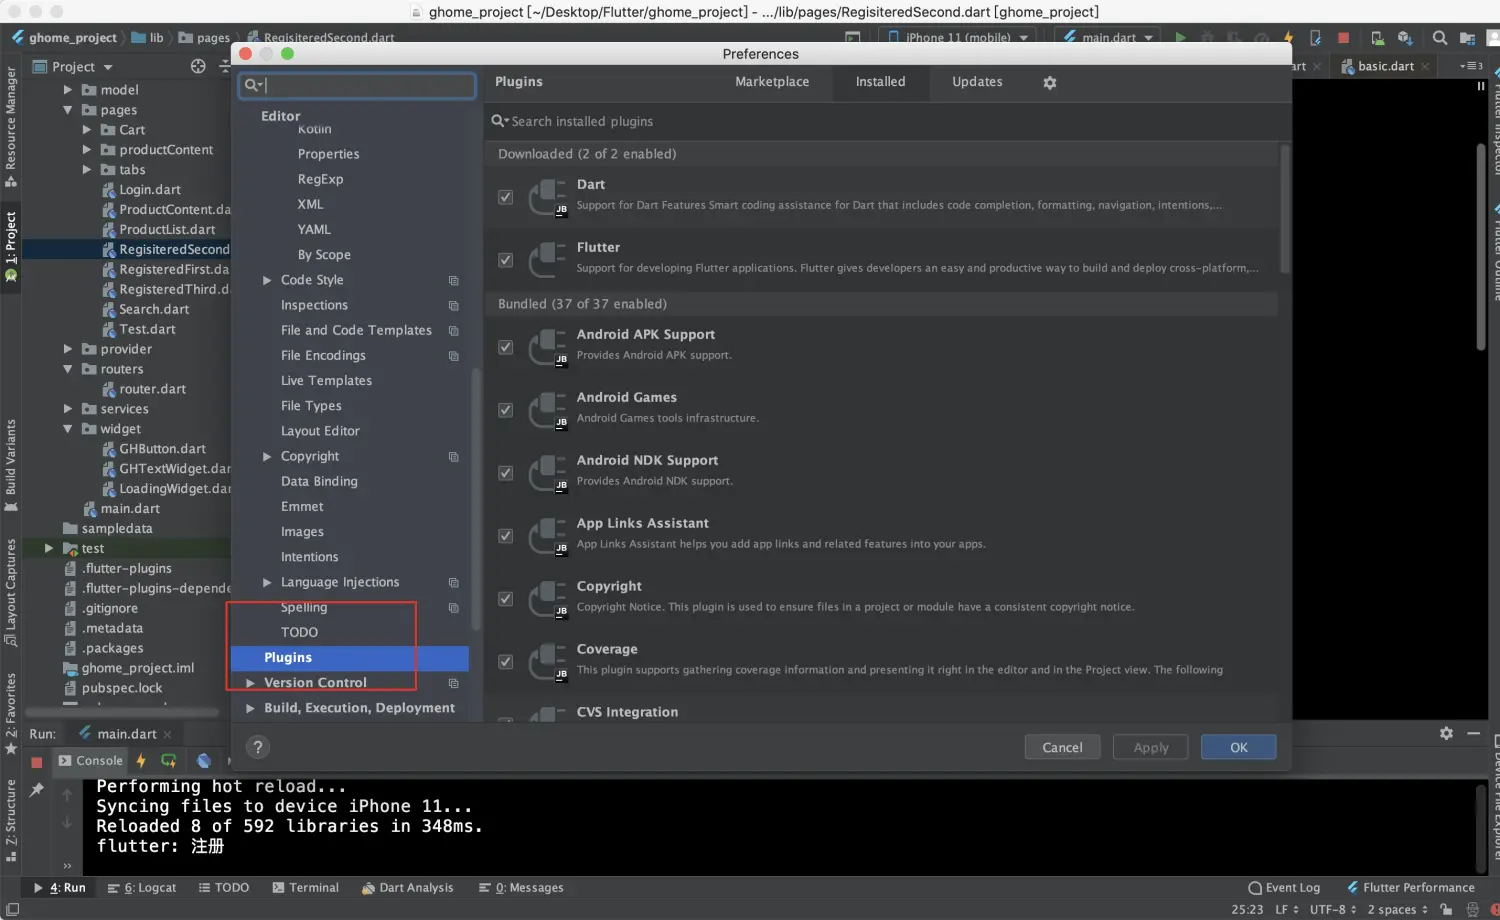Open Event Log in status bar
The image size is (1500, 920).
point(1284,888)
